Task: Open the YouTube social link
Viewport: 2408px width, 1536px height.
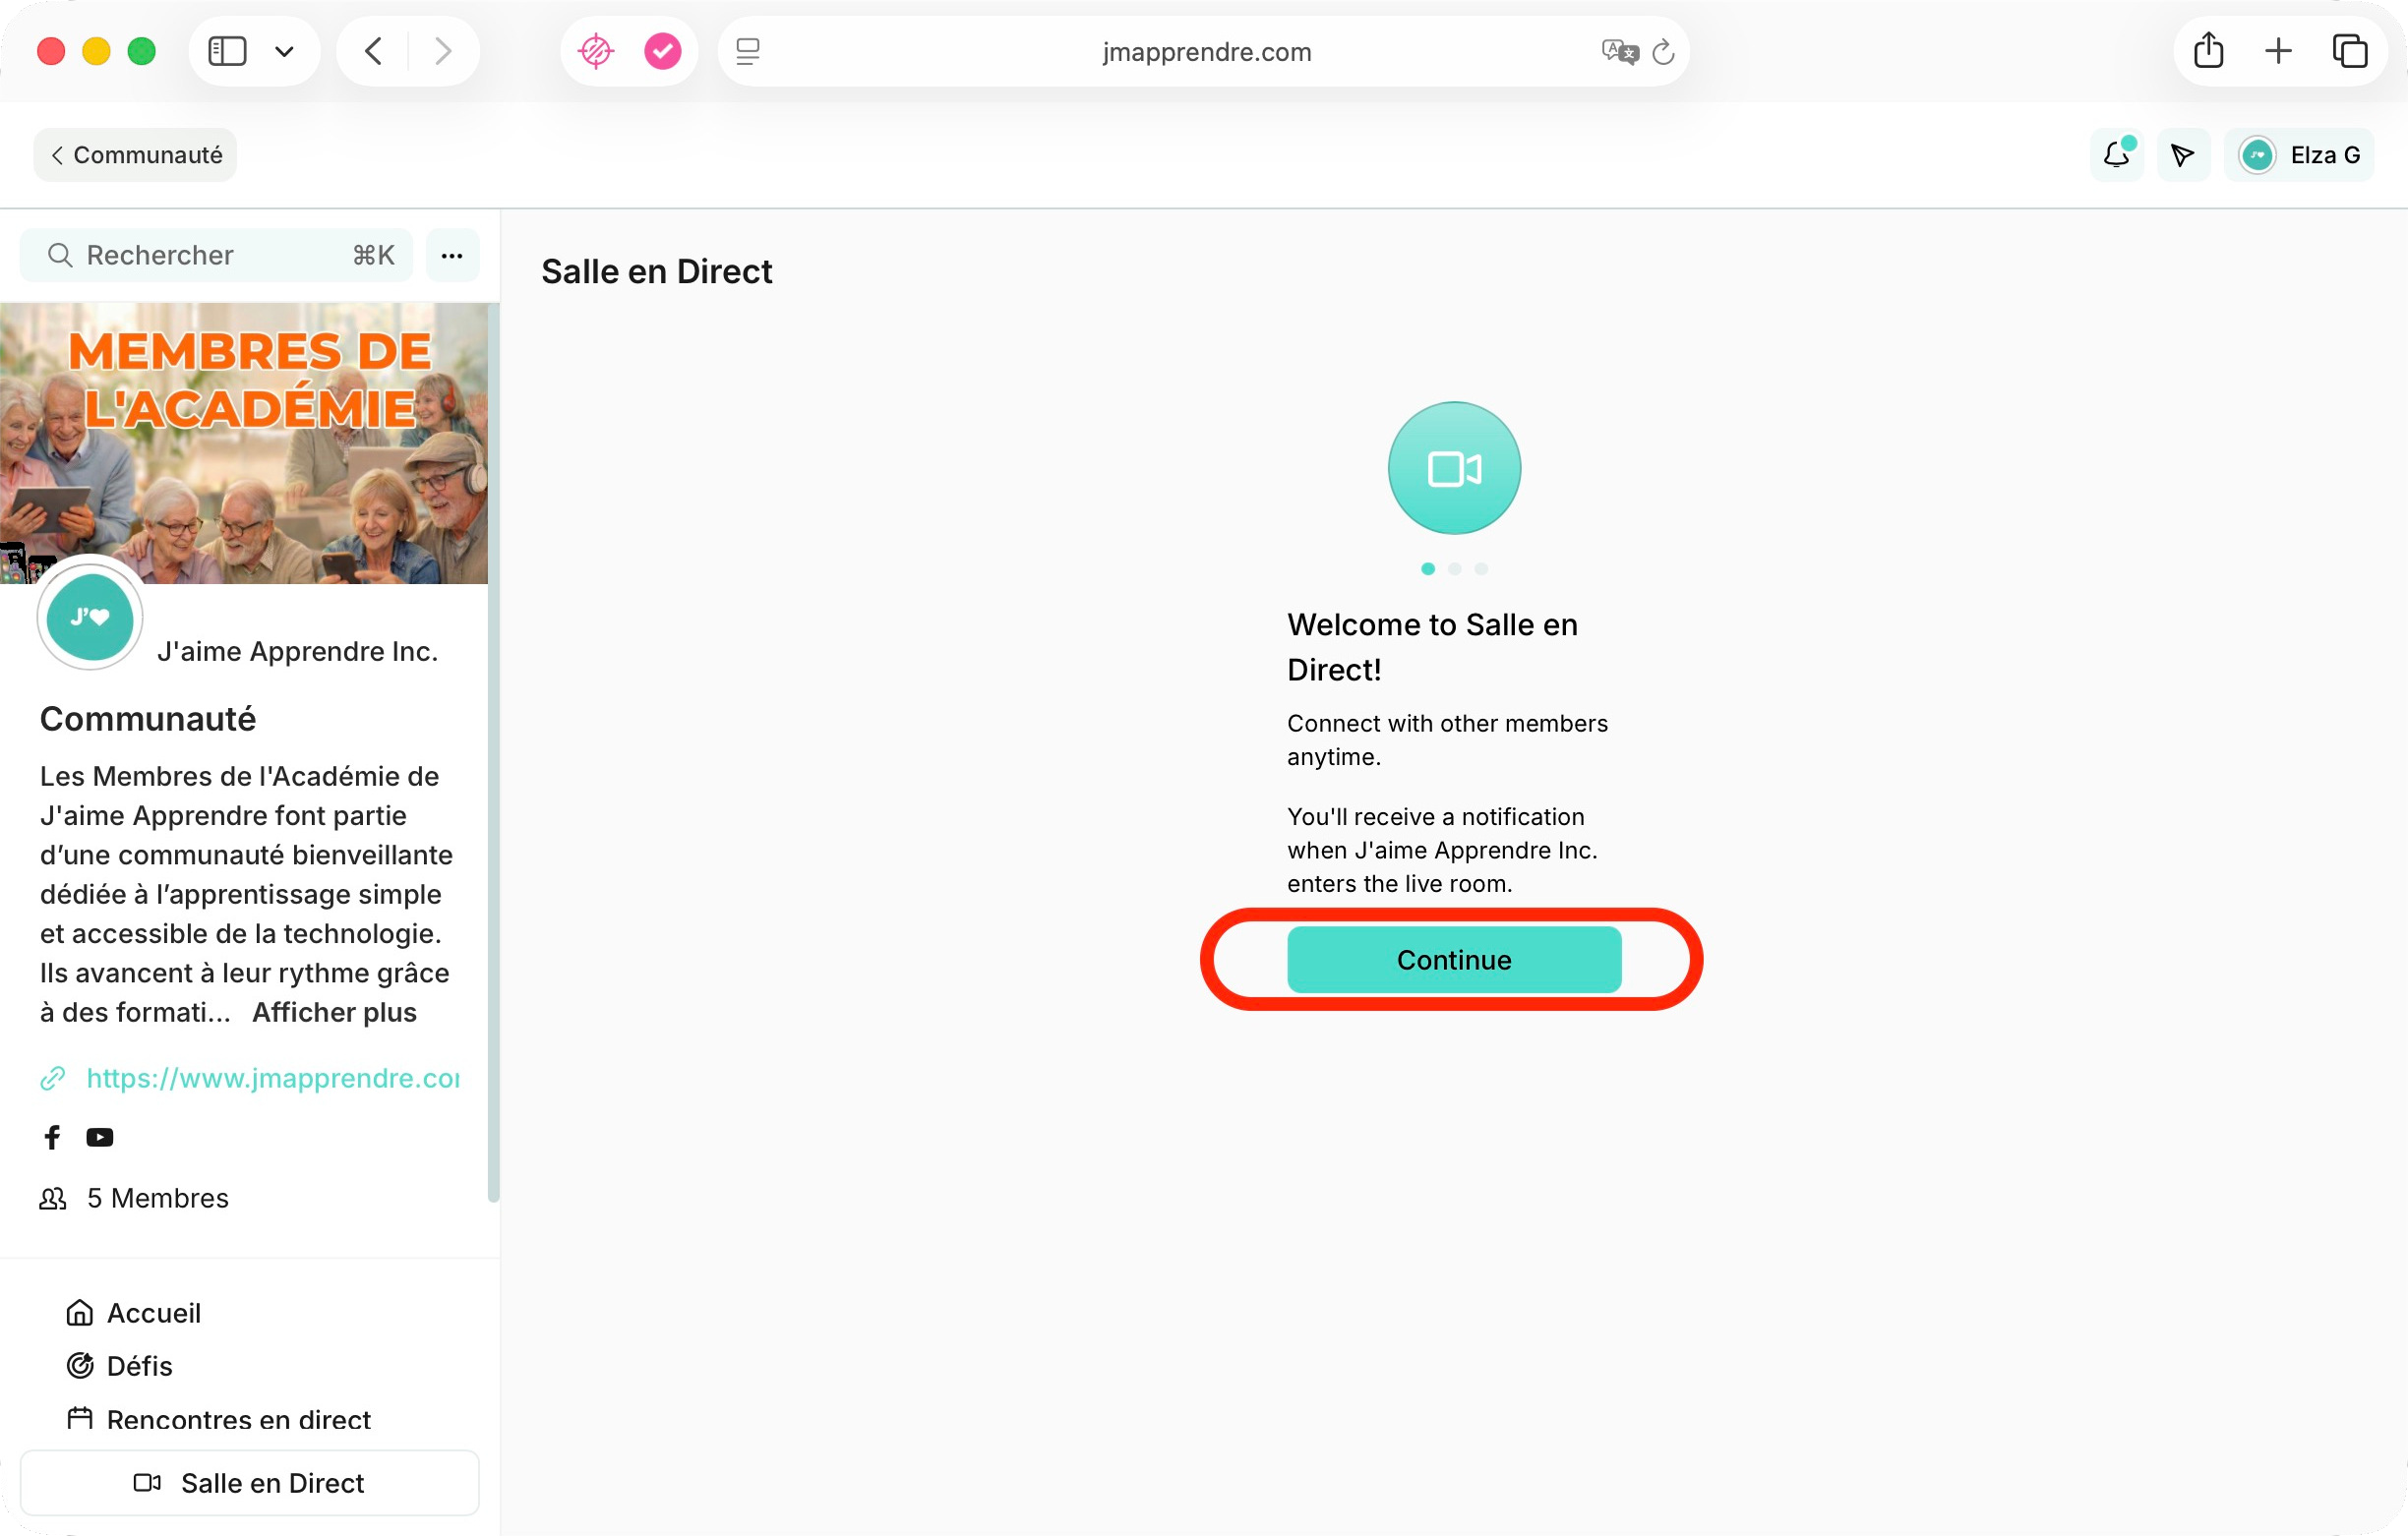Action: click(x=100, y=1137)
